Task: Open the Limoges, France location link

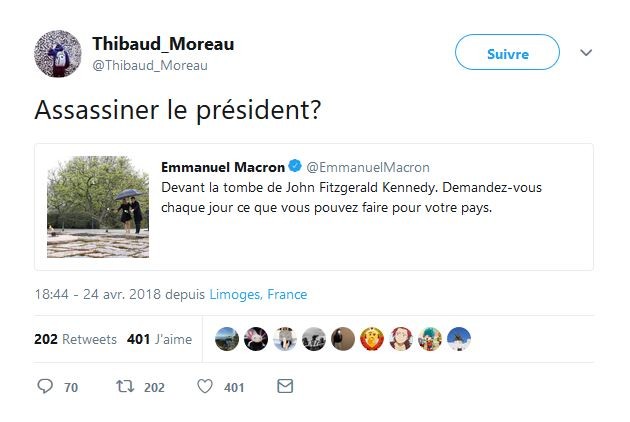Action: [x=258, y=294]
